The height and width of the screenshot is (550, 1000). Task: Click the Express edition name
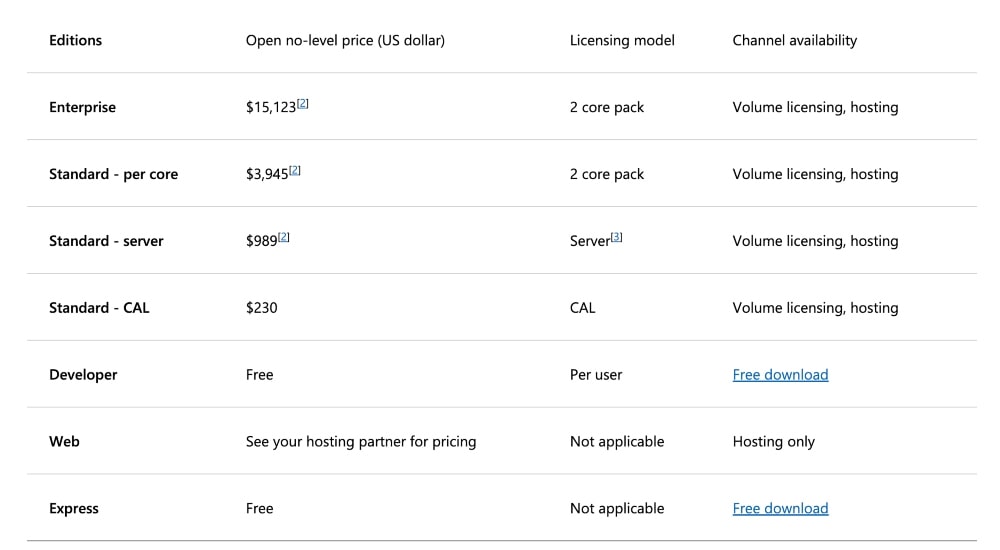point(74,509)
